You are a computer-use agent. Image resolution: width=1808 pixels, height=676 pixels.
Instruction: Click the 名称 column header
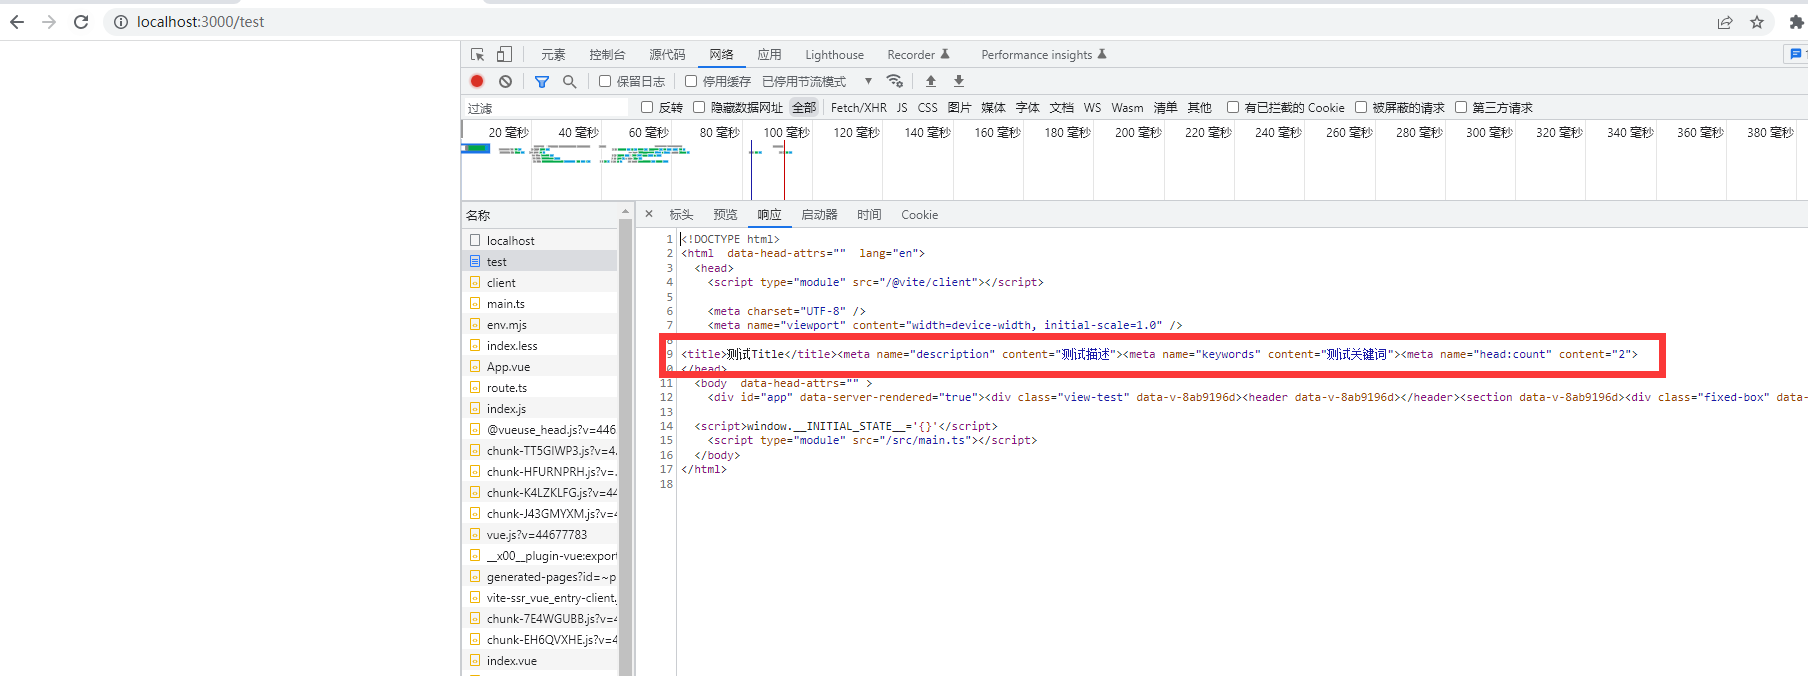pyautogui.click(x=540, y=215)
